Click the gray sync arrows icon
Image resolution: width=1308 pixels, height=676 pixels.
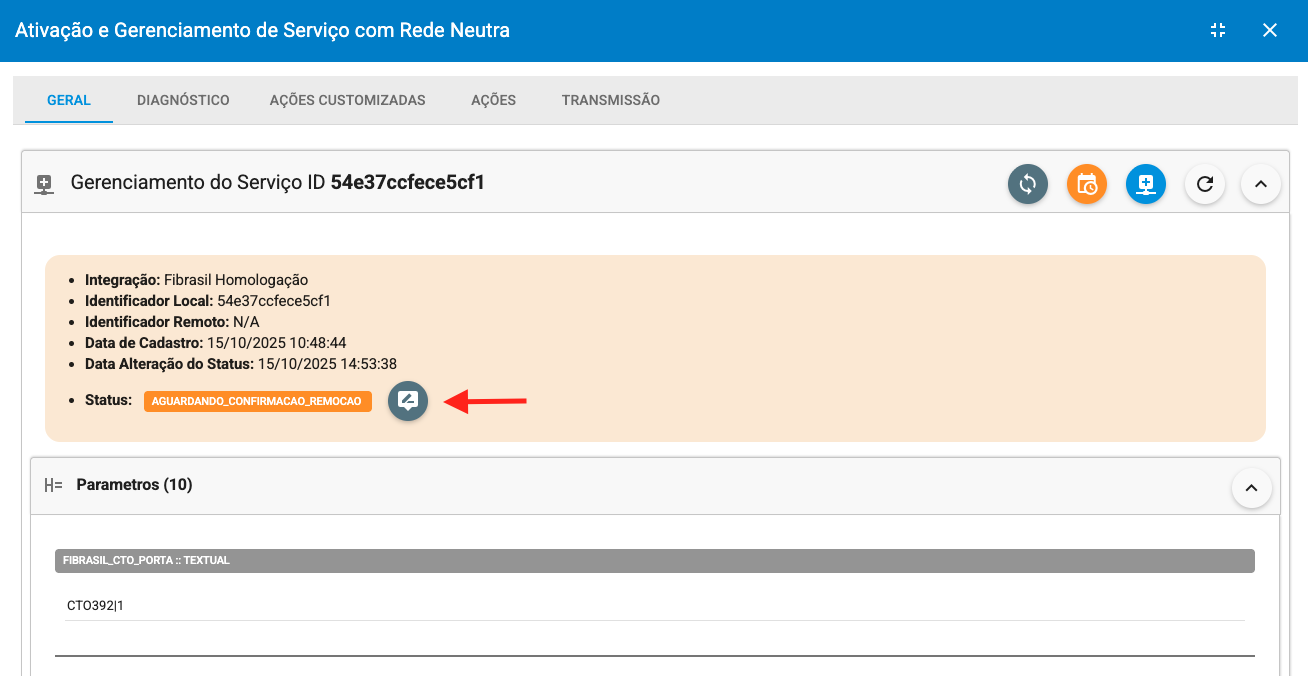coord(1027,184)
